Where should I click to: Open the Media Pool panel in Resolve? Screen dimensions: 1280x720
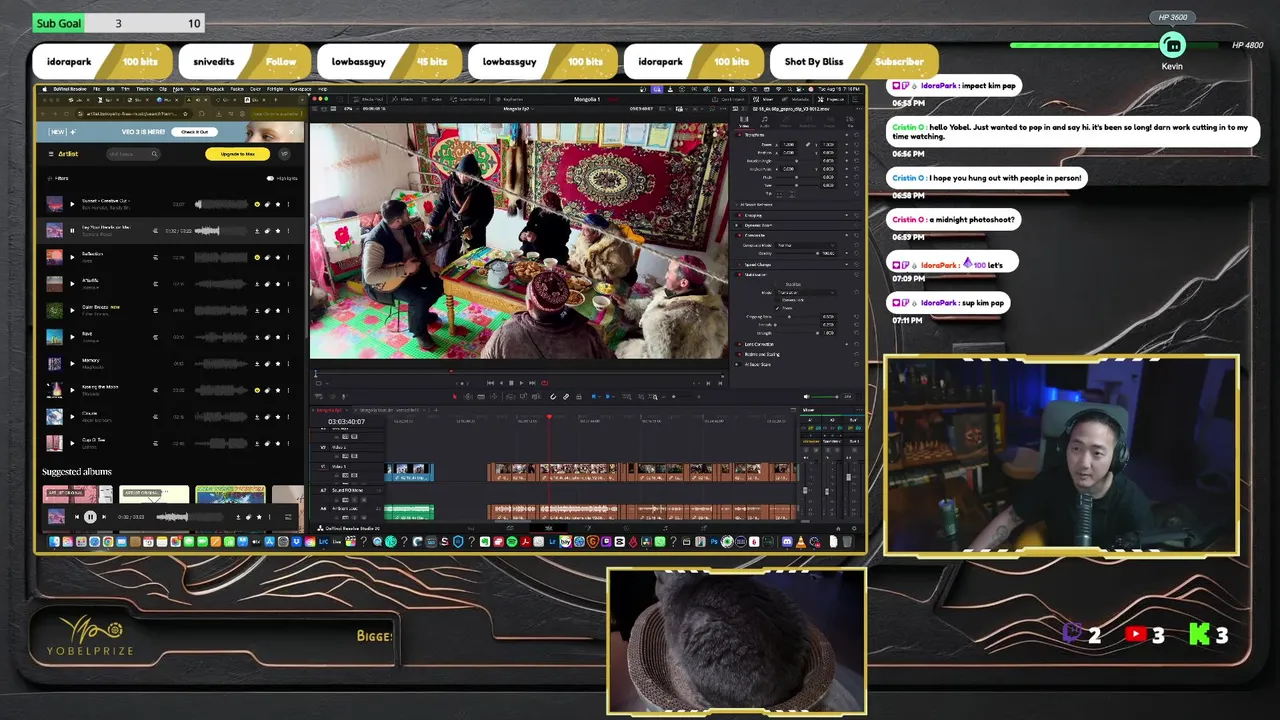pos(367,99)
